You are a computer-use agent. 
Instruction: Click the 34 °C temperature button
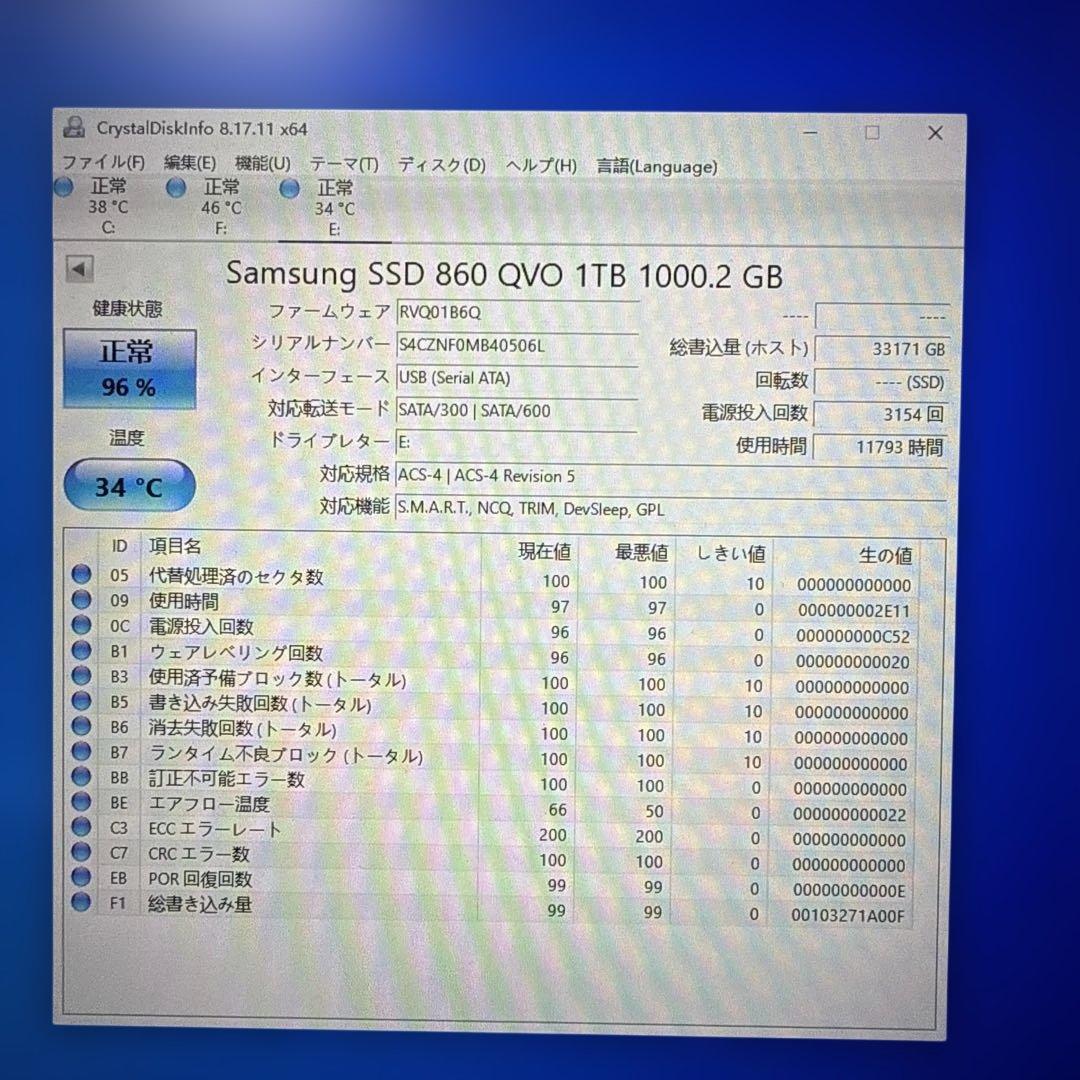129,486
